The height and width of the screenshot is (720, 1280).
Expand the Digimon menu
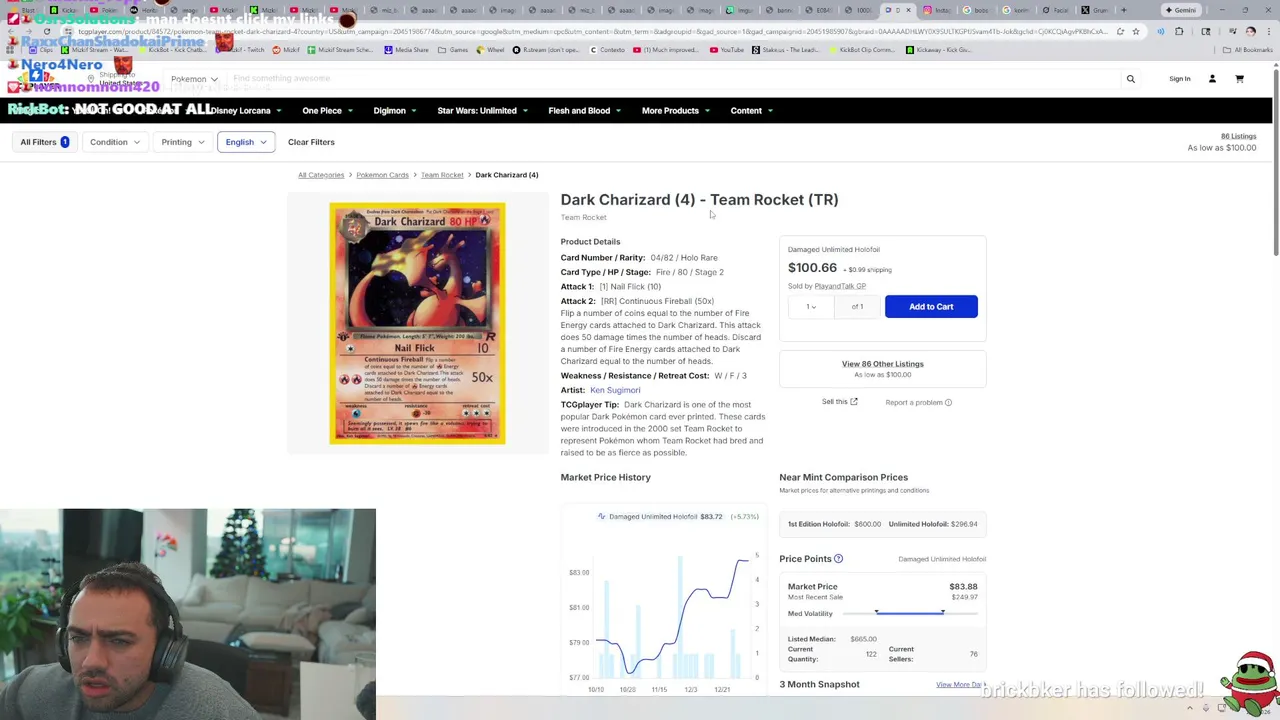(x=395, y=111)
